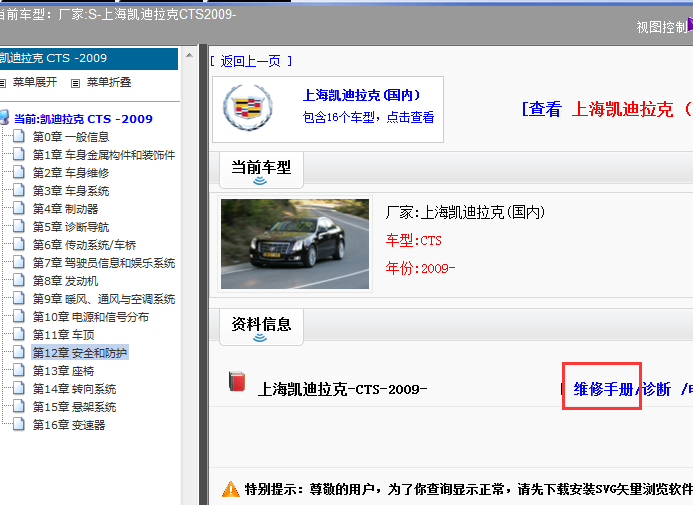The width and height of the screenshot is (693, 505).
Task: Open chapter 第12章 安全和防护
Action: (x=80, y=353)
